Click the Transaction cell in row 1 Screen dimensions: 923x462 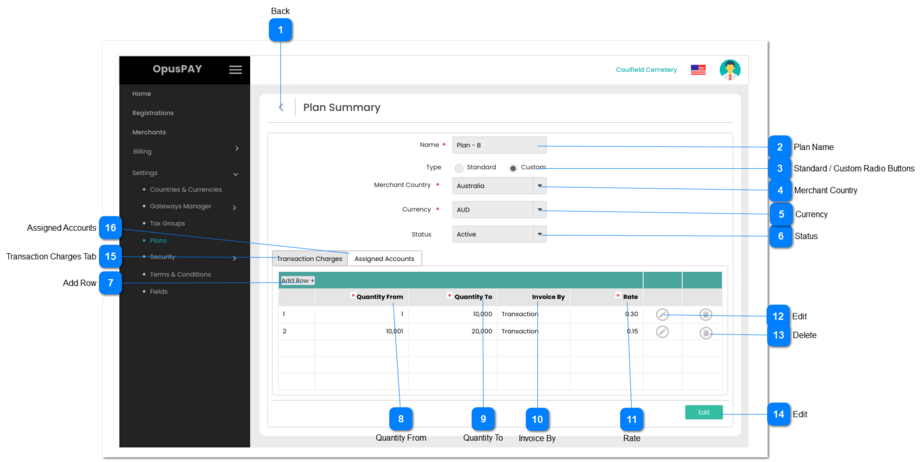tap(520, 314)
